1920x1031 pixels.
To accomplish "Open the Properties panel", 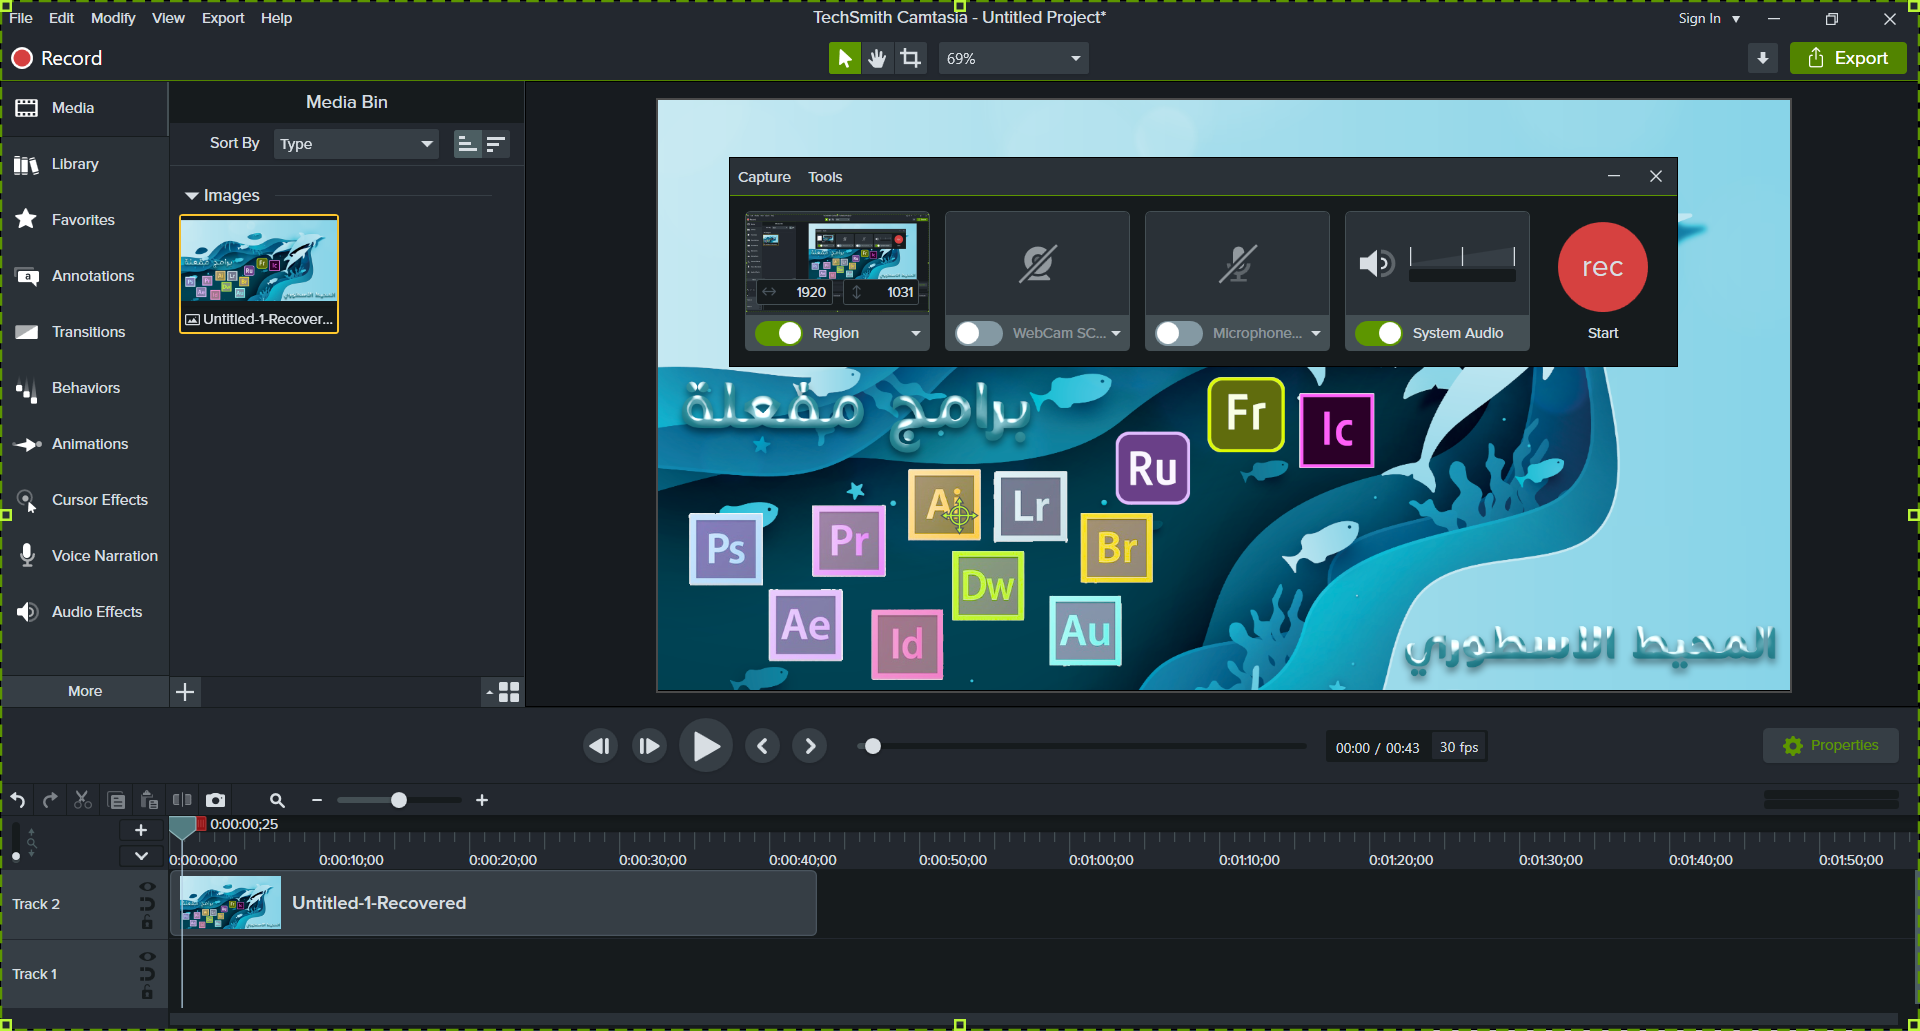I will pos(1830,746).
